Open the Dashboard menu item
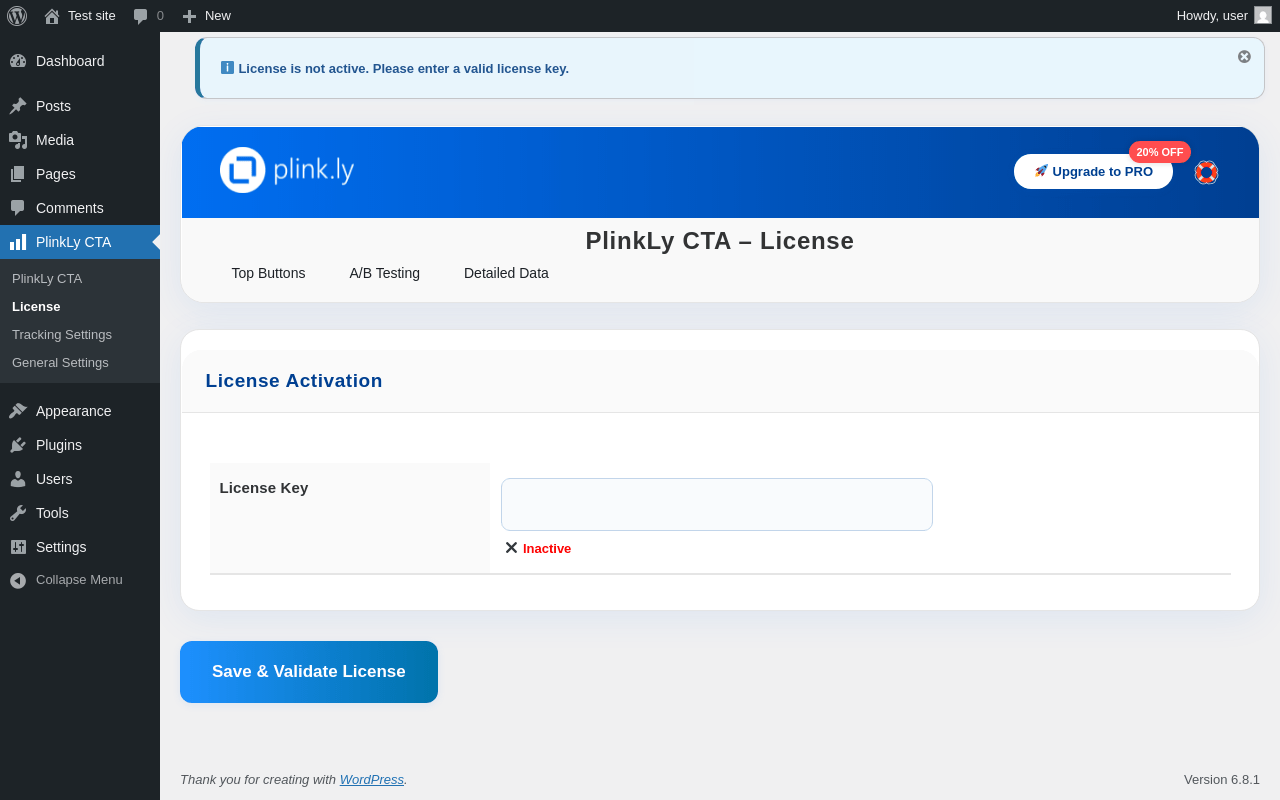 click(80, 61)
